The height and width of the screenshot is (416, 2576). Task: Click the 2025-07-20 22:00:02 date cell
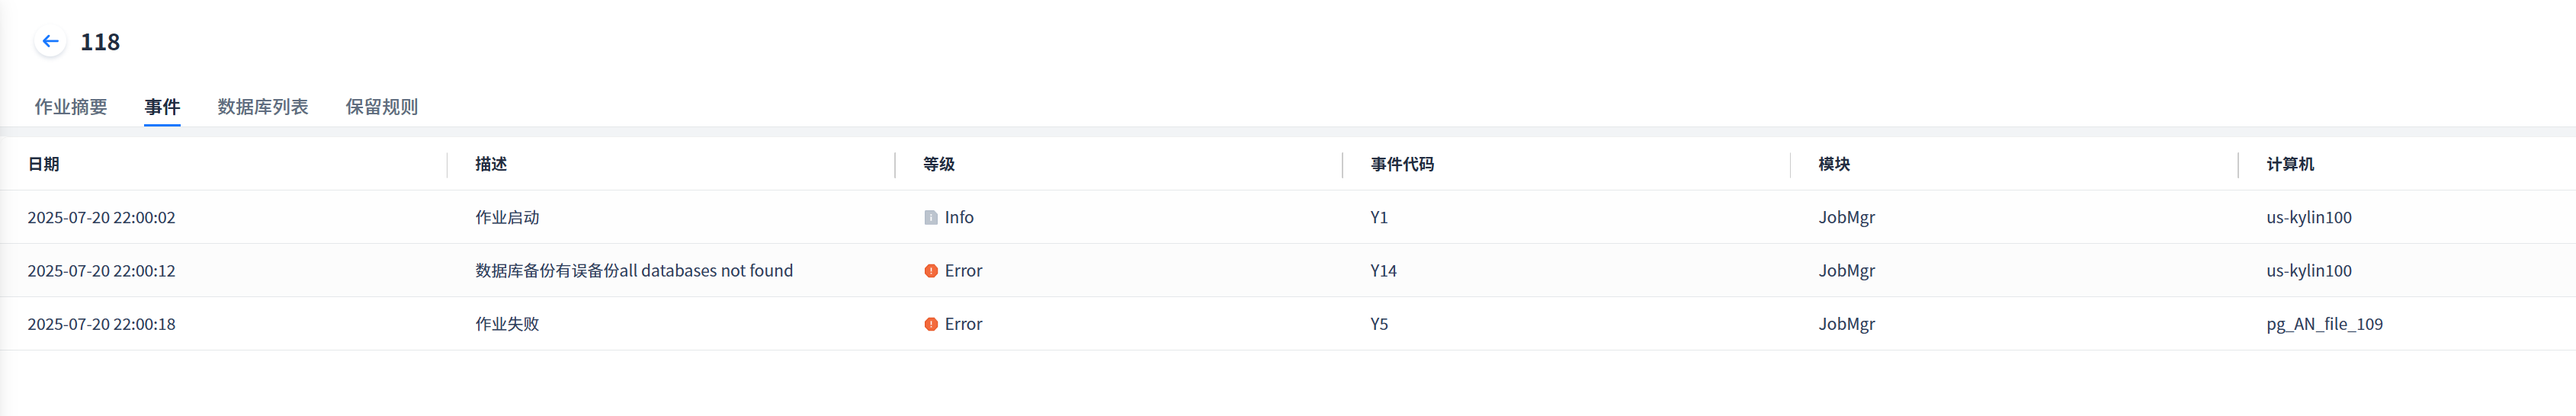(101, 217)
